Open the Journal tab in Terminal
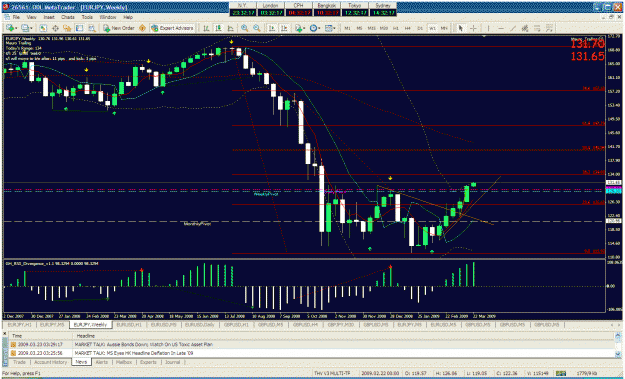Image resolution: width=625 pixels, height=379 pixels. click(173, 362)
